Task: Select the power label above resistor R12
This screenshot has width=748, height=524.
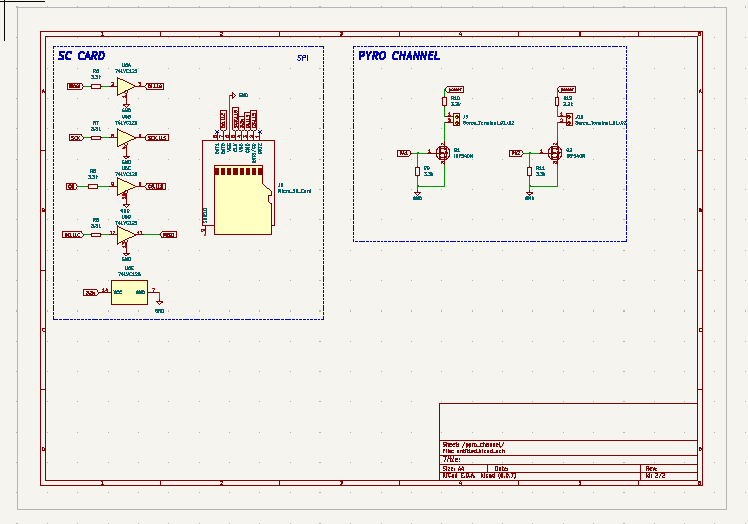Action: pyautogui.click(x=567, y=89)
